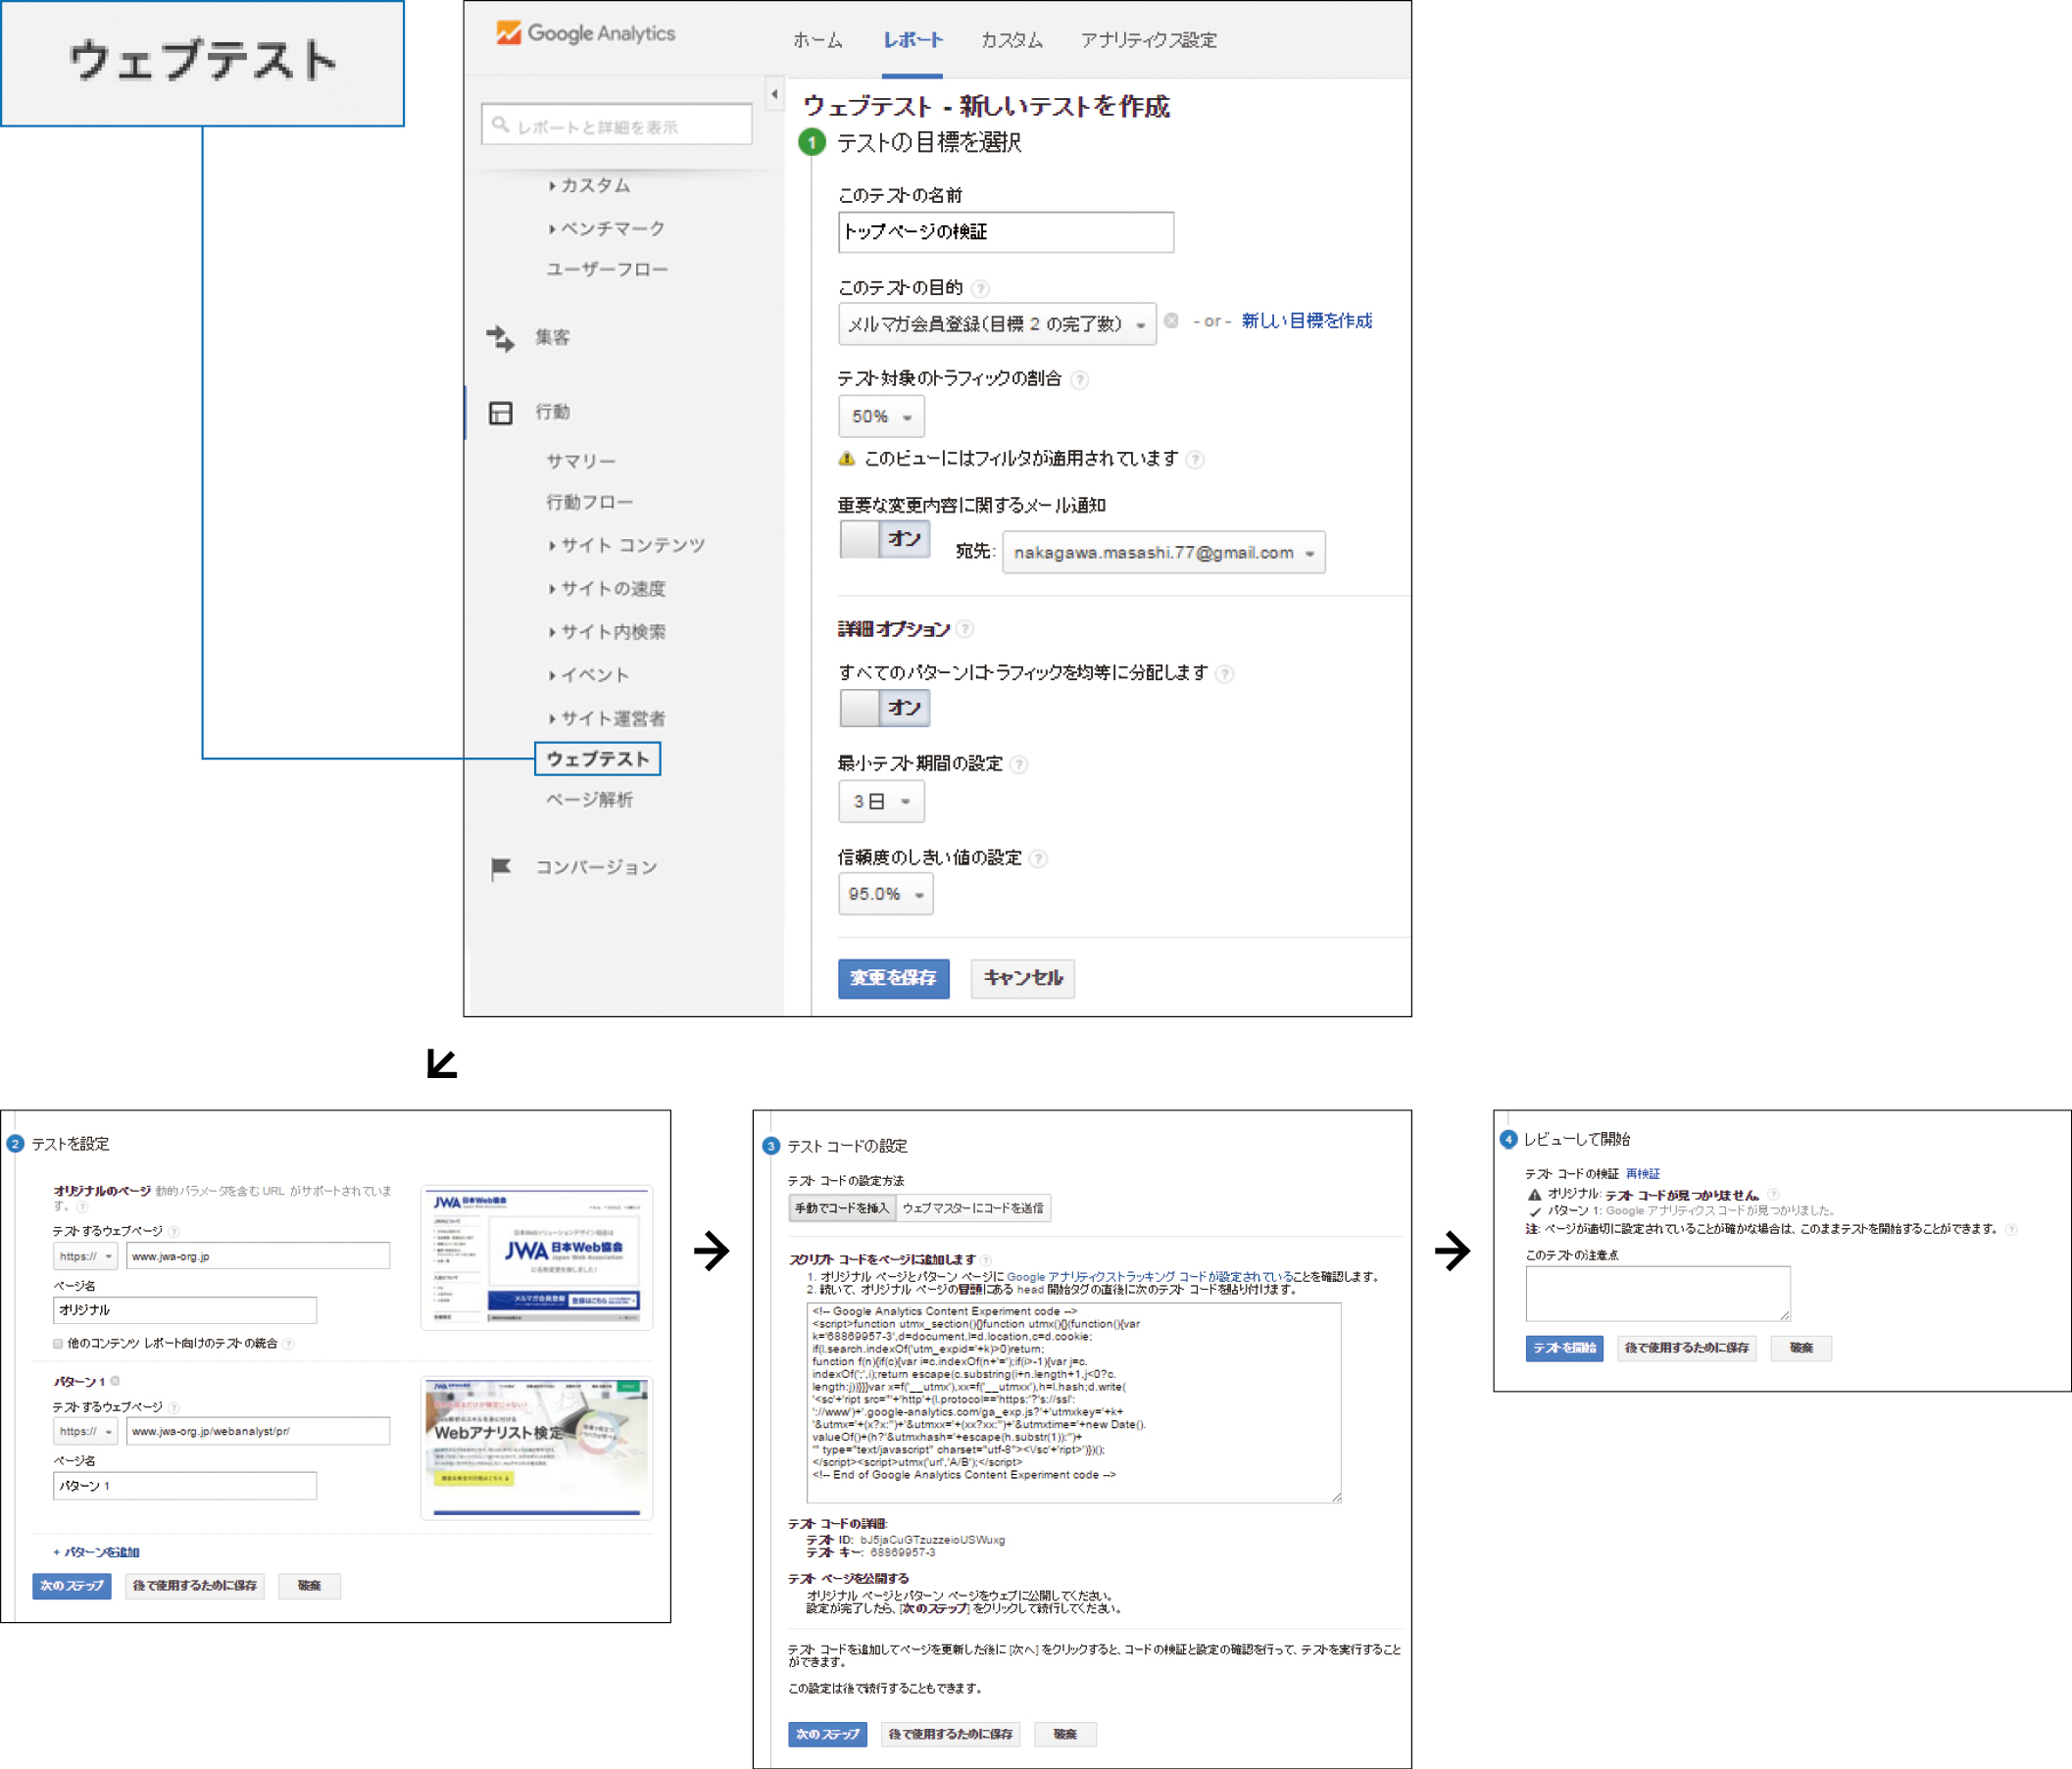Expand the サイト内検索 section
Viewport: 2072px width, 1769px height.
pos(607,631)
